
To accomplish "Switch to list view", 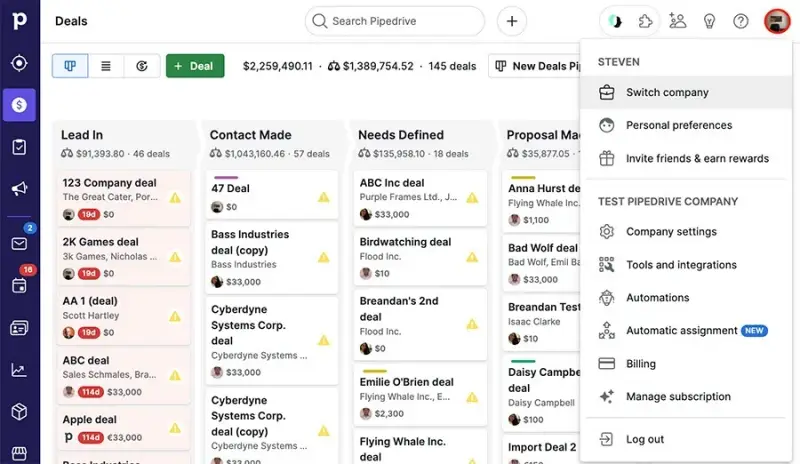I will (106, 66).
